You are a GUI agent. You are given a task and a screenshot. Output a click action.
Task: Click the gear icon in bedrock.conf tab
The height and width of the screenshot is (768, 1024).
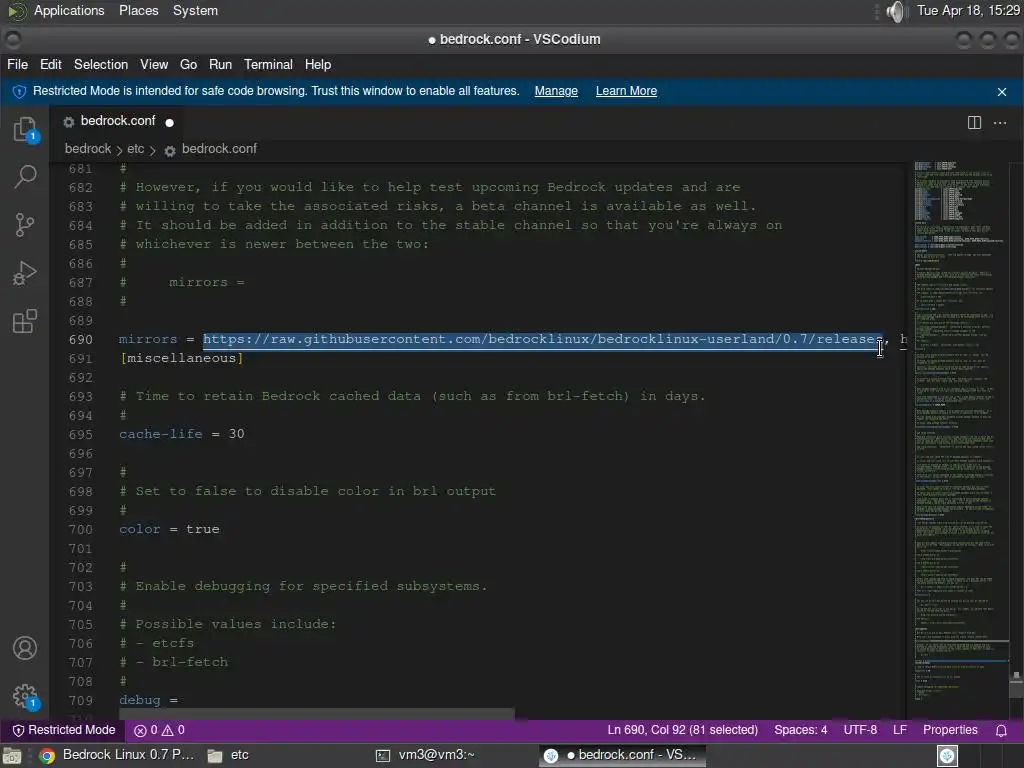[69, 121]
